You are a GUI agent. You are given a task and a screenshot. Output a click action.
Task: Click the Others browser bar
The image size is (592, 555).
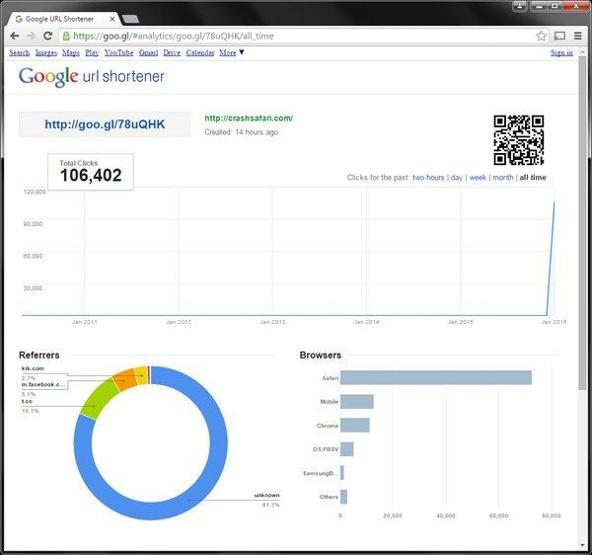[344, 496]
